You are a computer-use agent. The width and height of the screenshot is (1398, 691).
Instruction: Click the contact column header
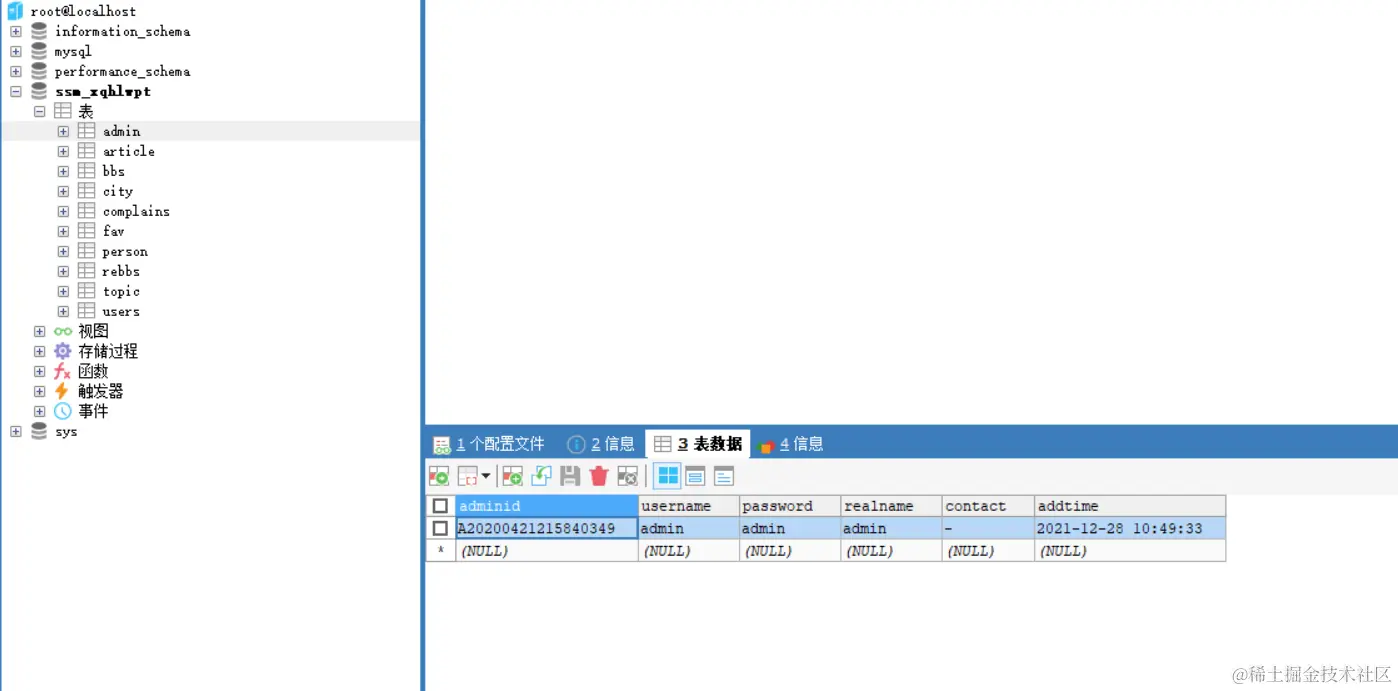click(x=988, y=506)
